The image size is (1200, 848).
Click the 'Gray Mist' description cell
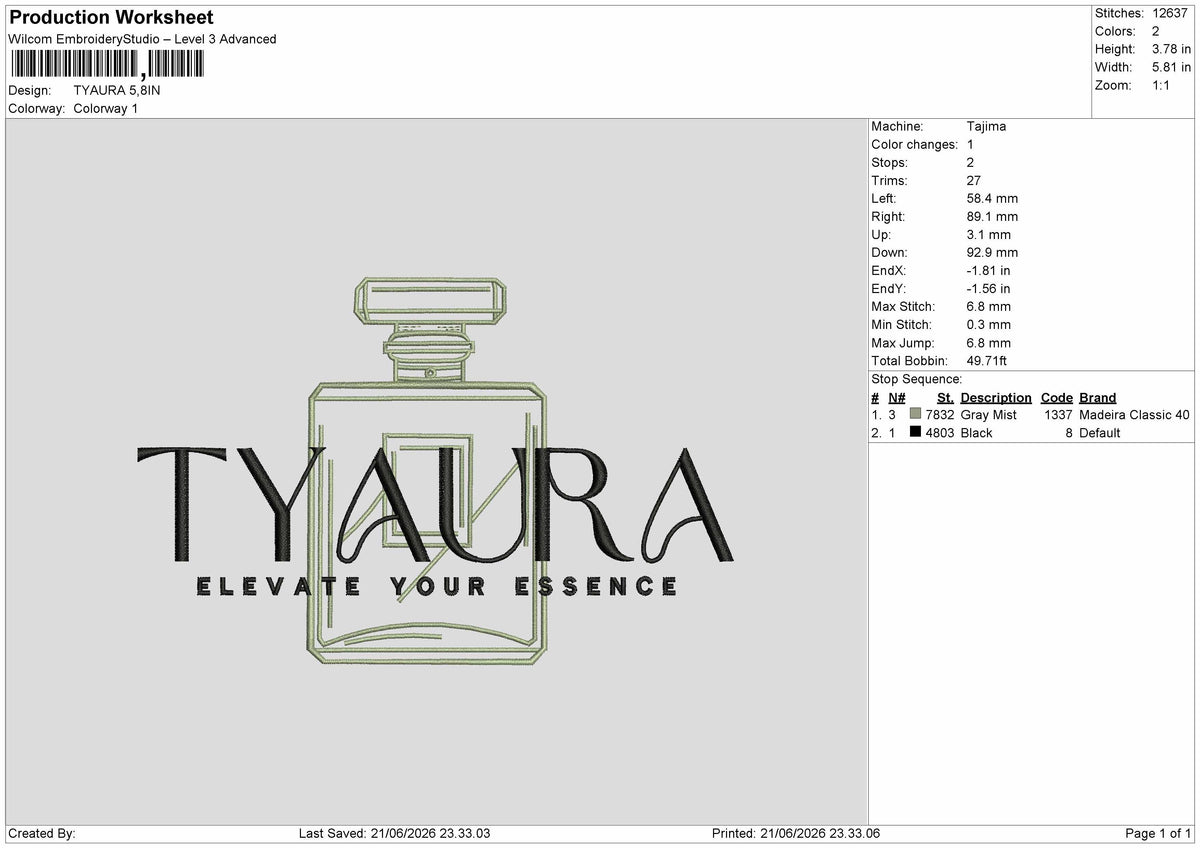point(988,414)
